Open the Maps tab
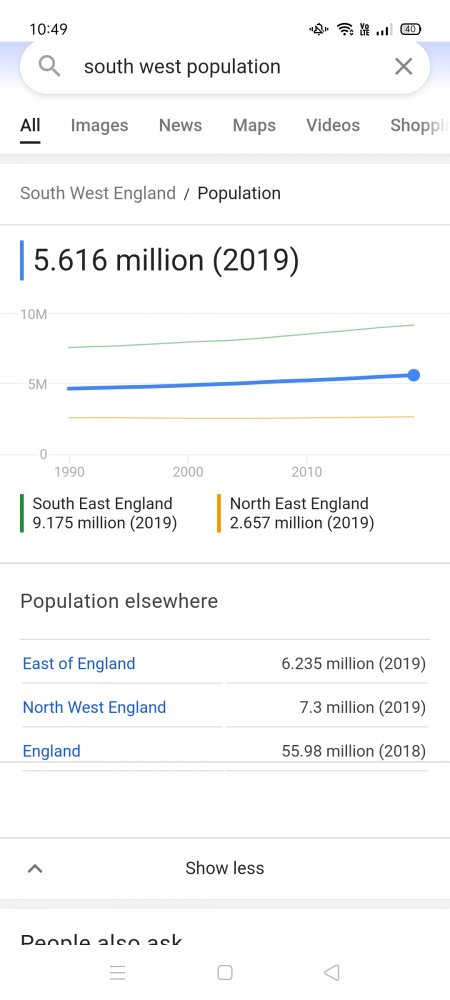Image resolution: width=450 pixels, height=1000 pixels. (x=254, y=126)
